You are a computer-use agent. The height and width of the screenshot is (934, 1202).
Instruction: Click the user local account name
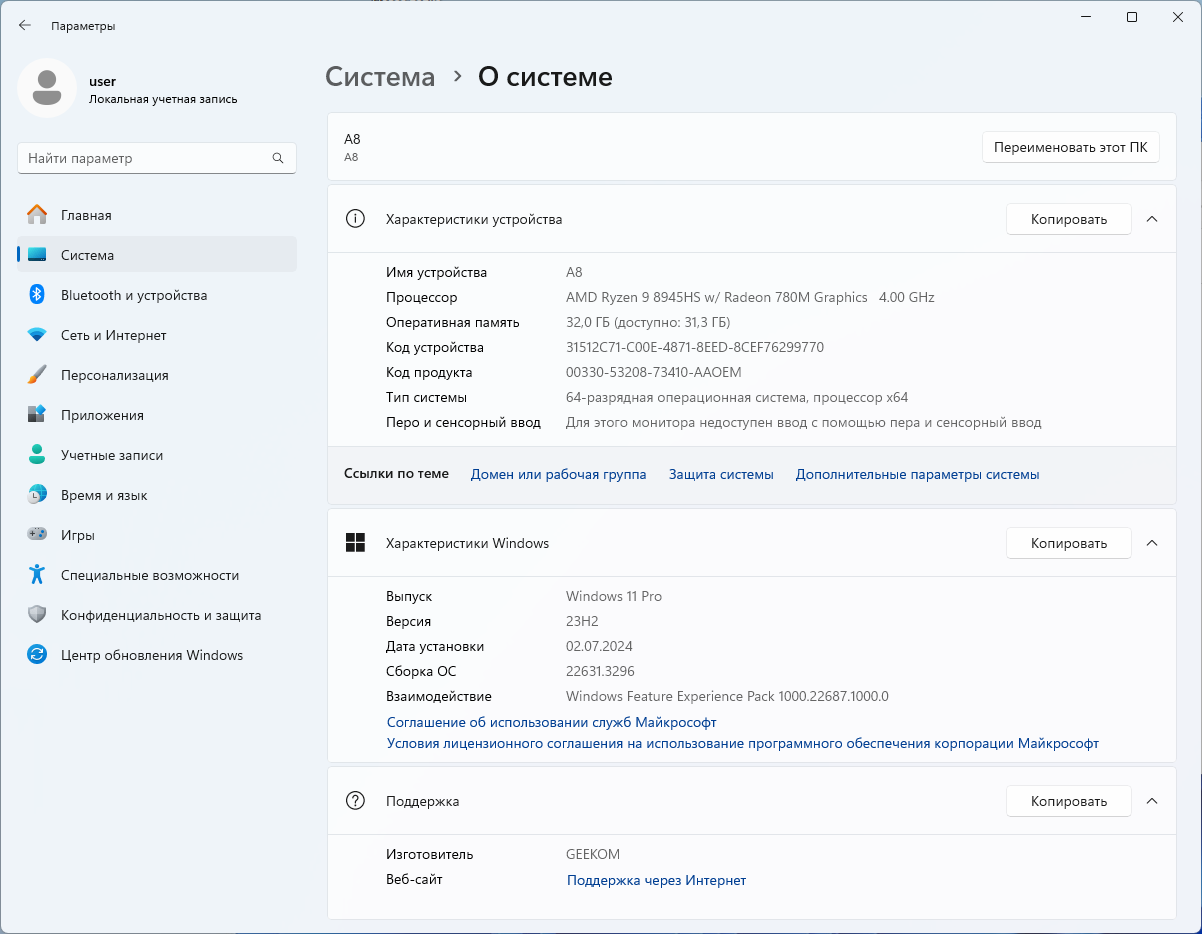[102, 81]
